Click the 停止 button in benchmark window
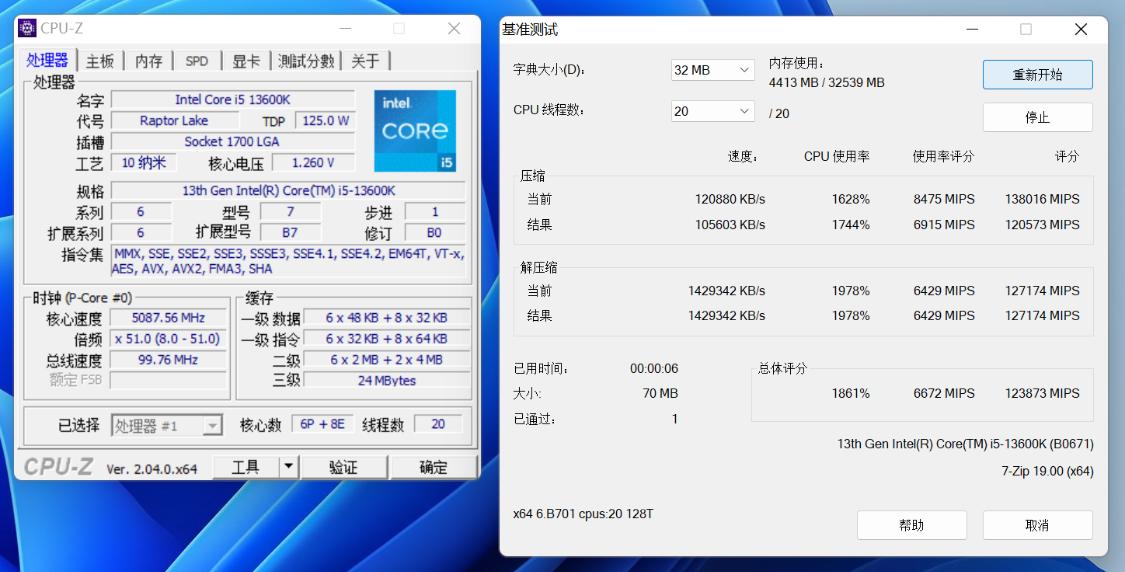The image size is (1125, 572). tap(1037, 117)
